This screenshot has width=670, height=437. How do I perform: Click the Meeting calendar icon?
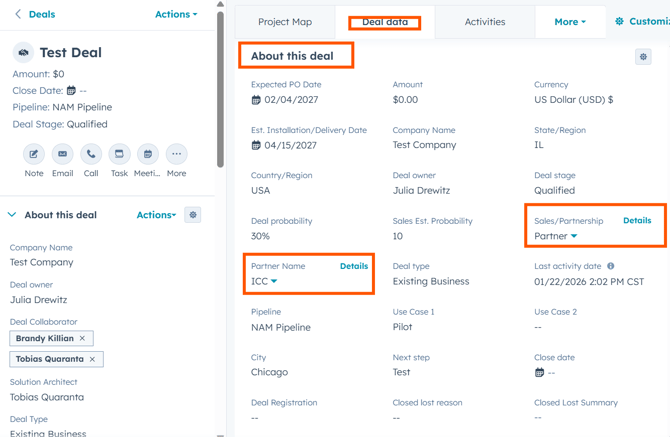pos(148,154)
